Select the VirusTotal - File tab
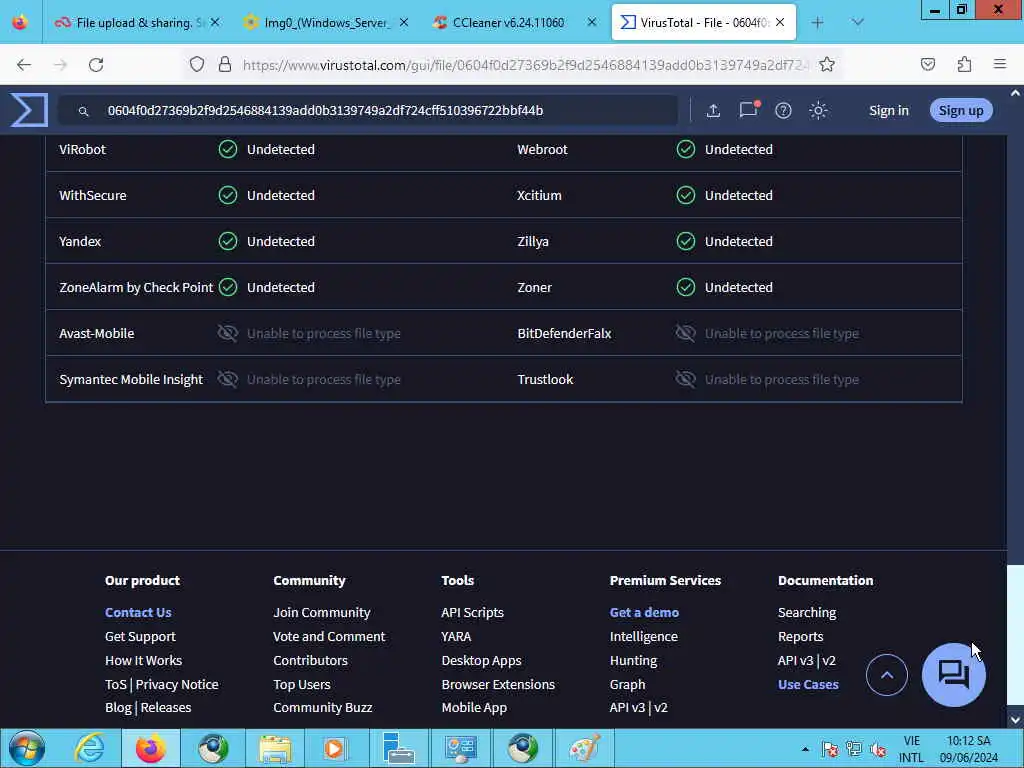Screen dimensions: 1024x768 click(703, 23)
